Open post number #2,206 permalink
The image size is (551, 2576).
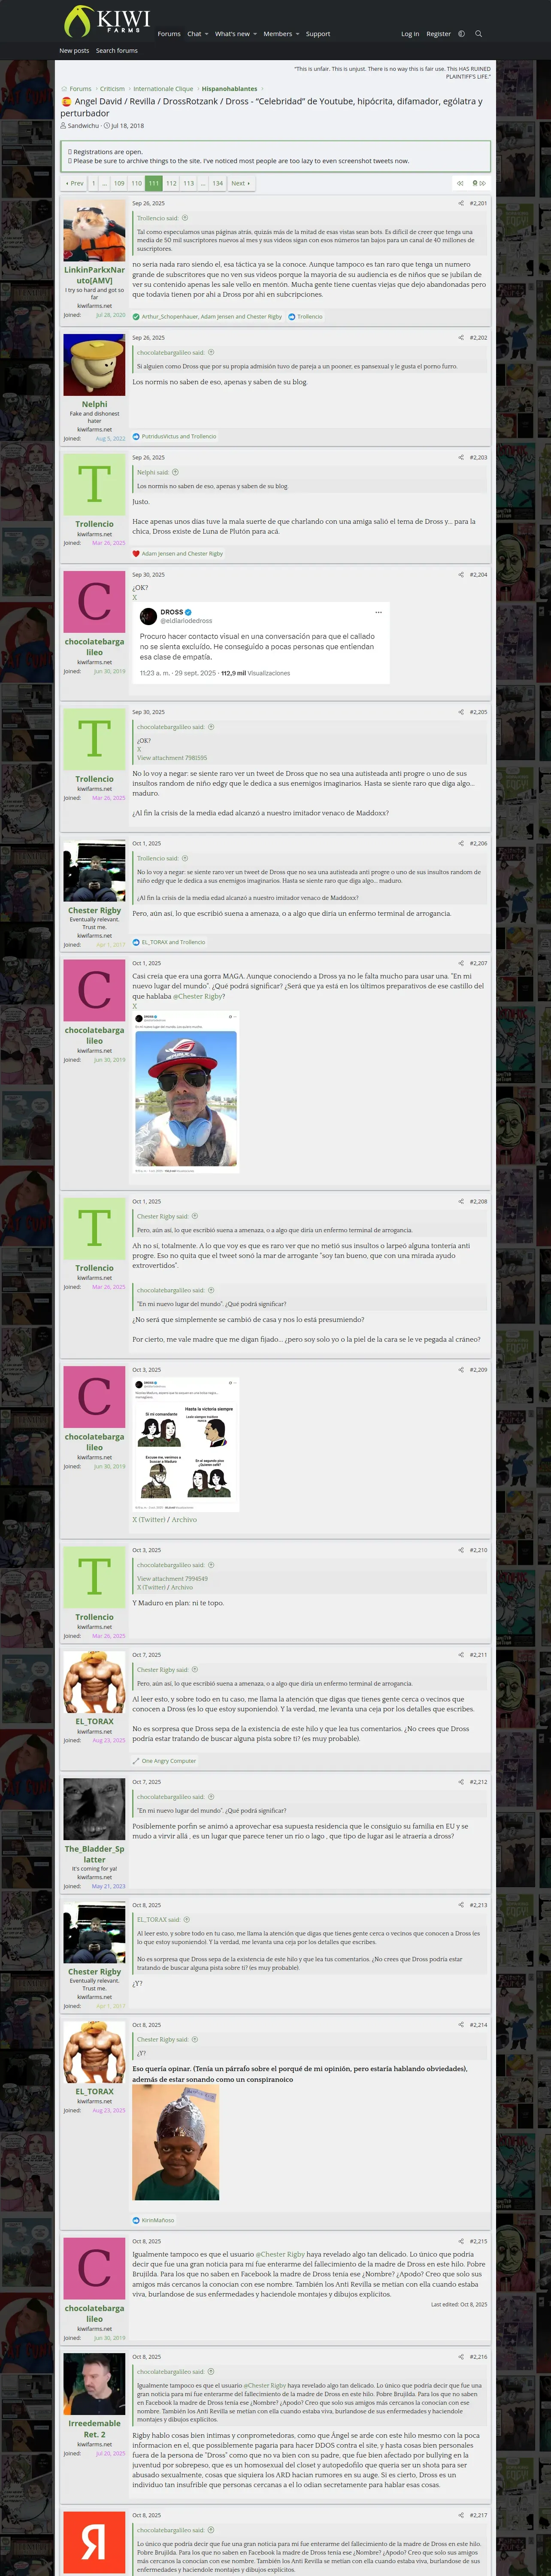point(479,843)
